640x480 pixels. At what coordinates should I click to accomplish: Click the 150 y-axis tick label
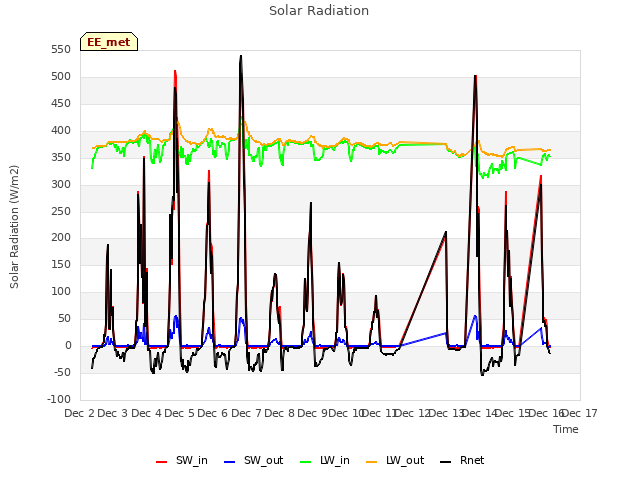point(61,264)
